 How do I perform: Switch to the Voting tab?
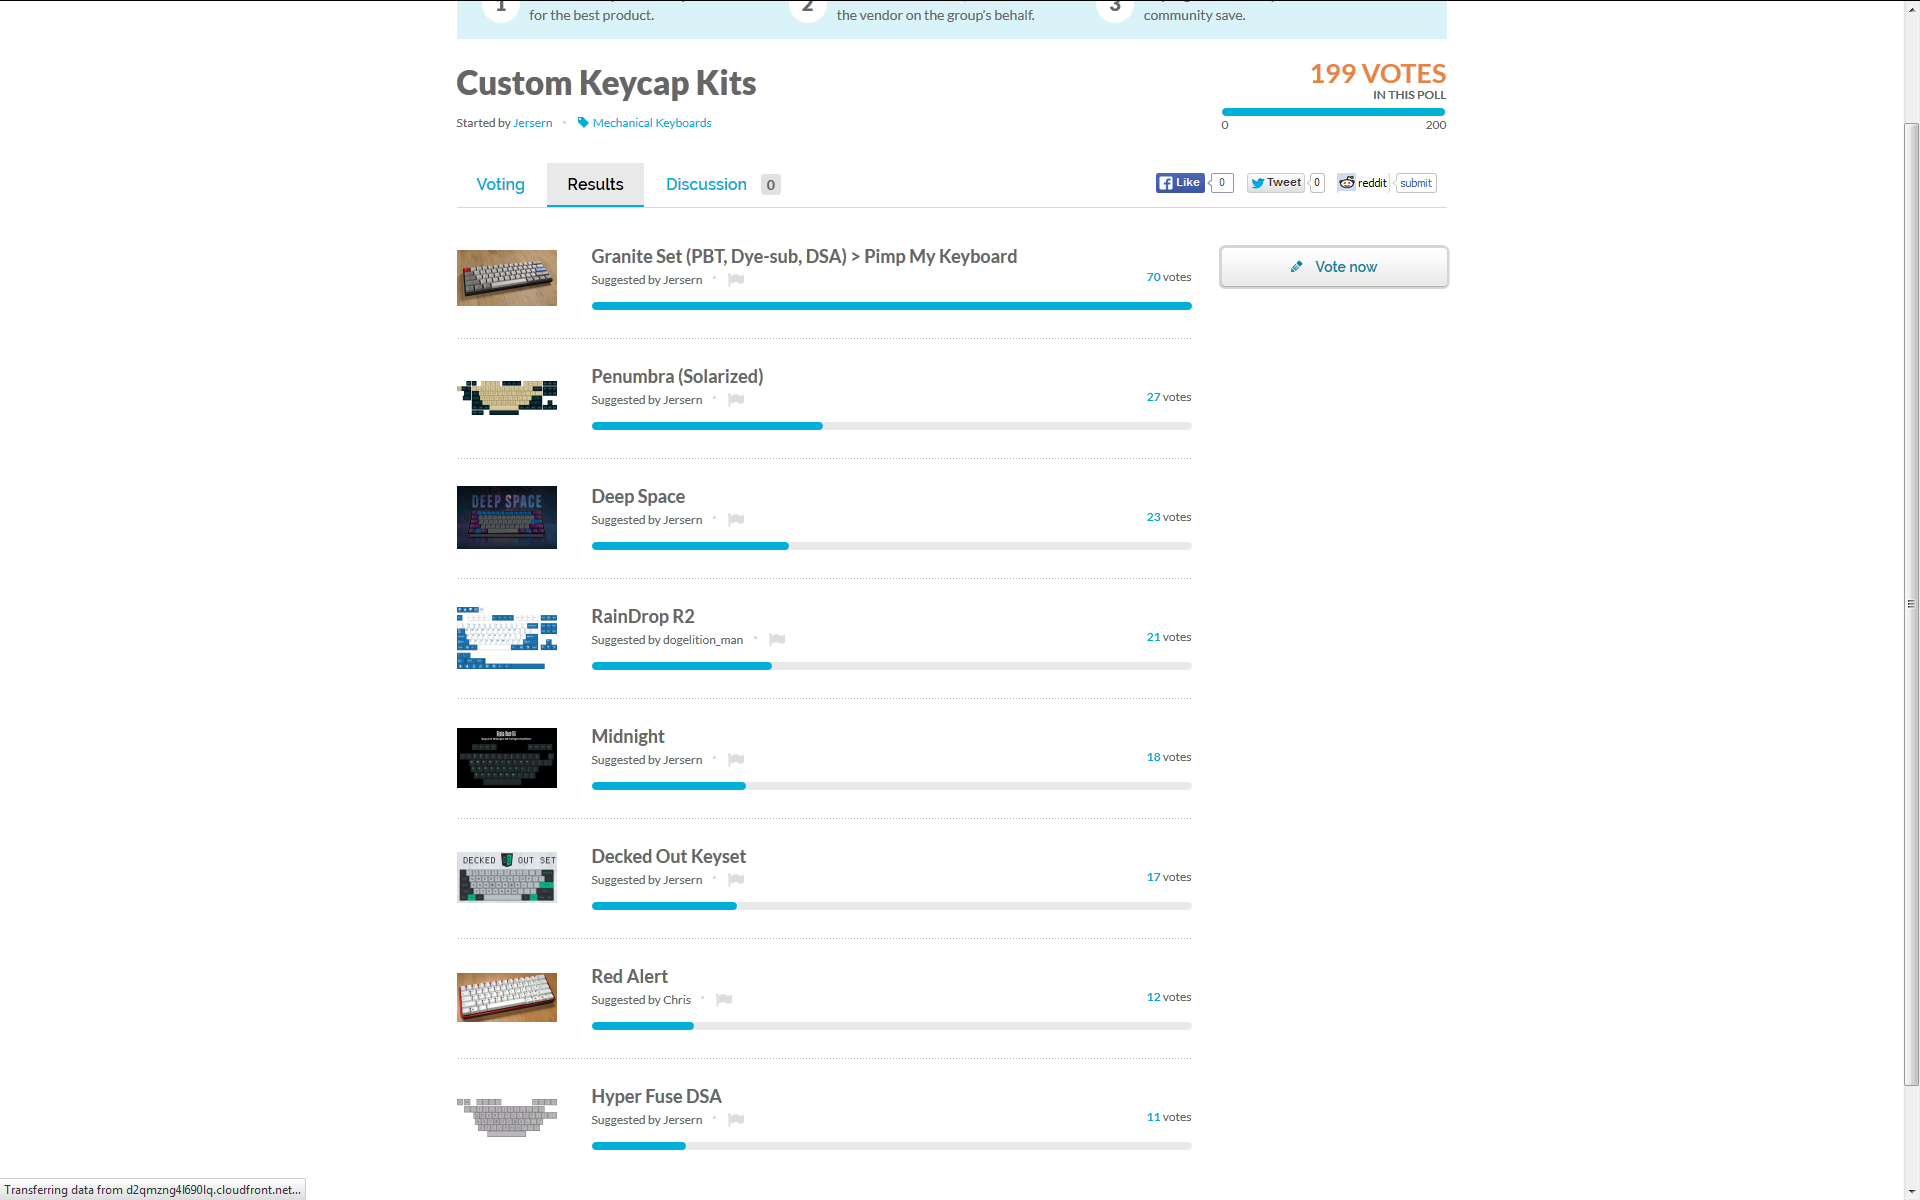pyautogui.click(x=500, y=185)
